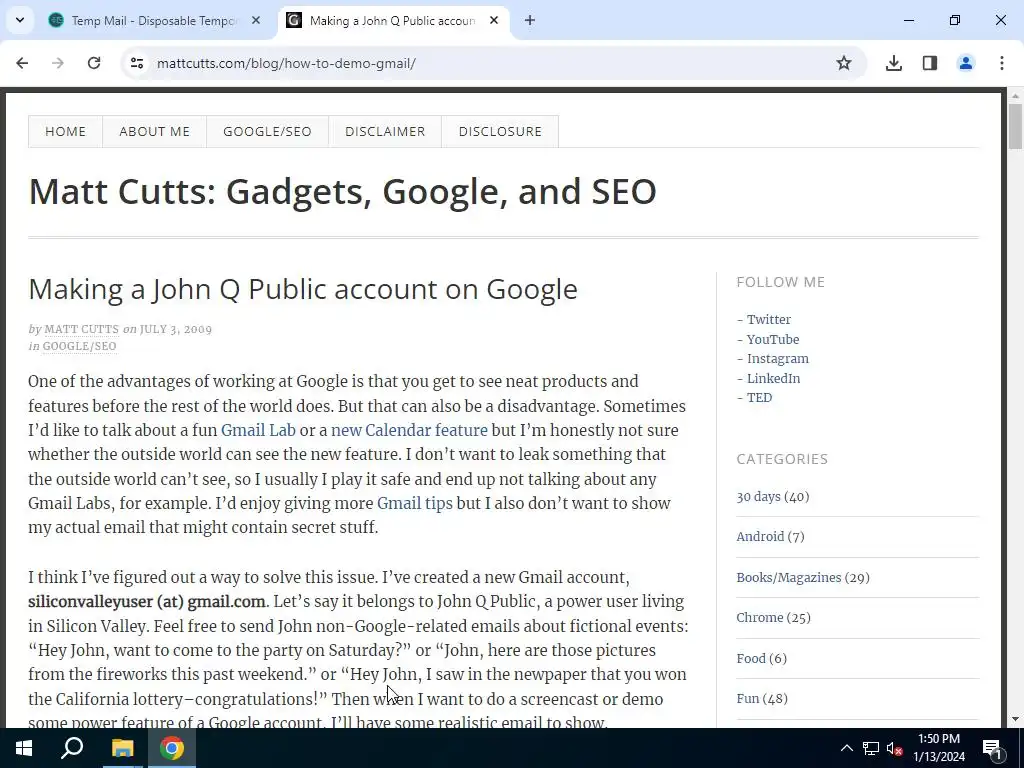Image resolution: width=1024 pixels, height=768 pixels.
Task: Open Chrome downloads icon
Action: tap(894, 63)
